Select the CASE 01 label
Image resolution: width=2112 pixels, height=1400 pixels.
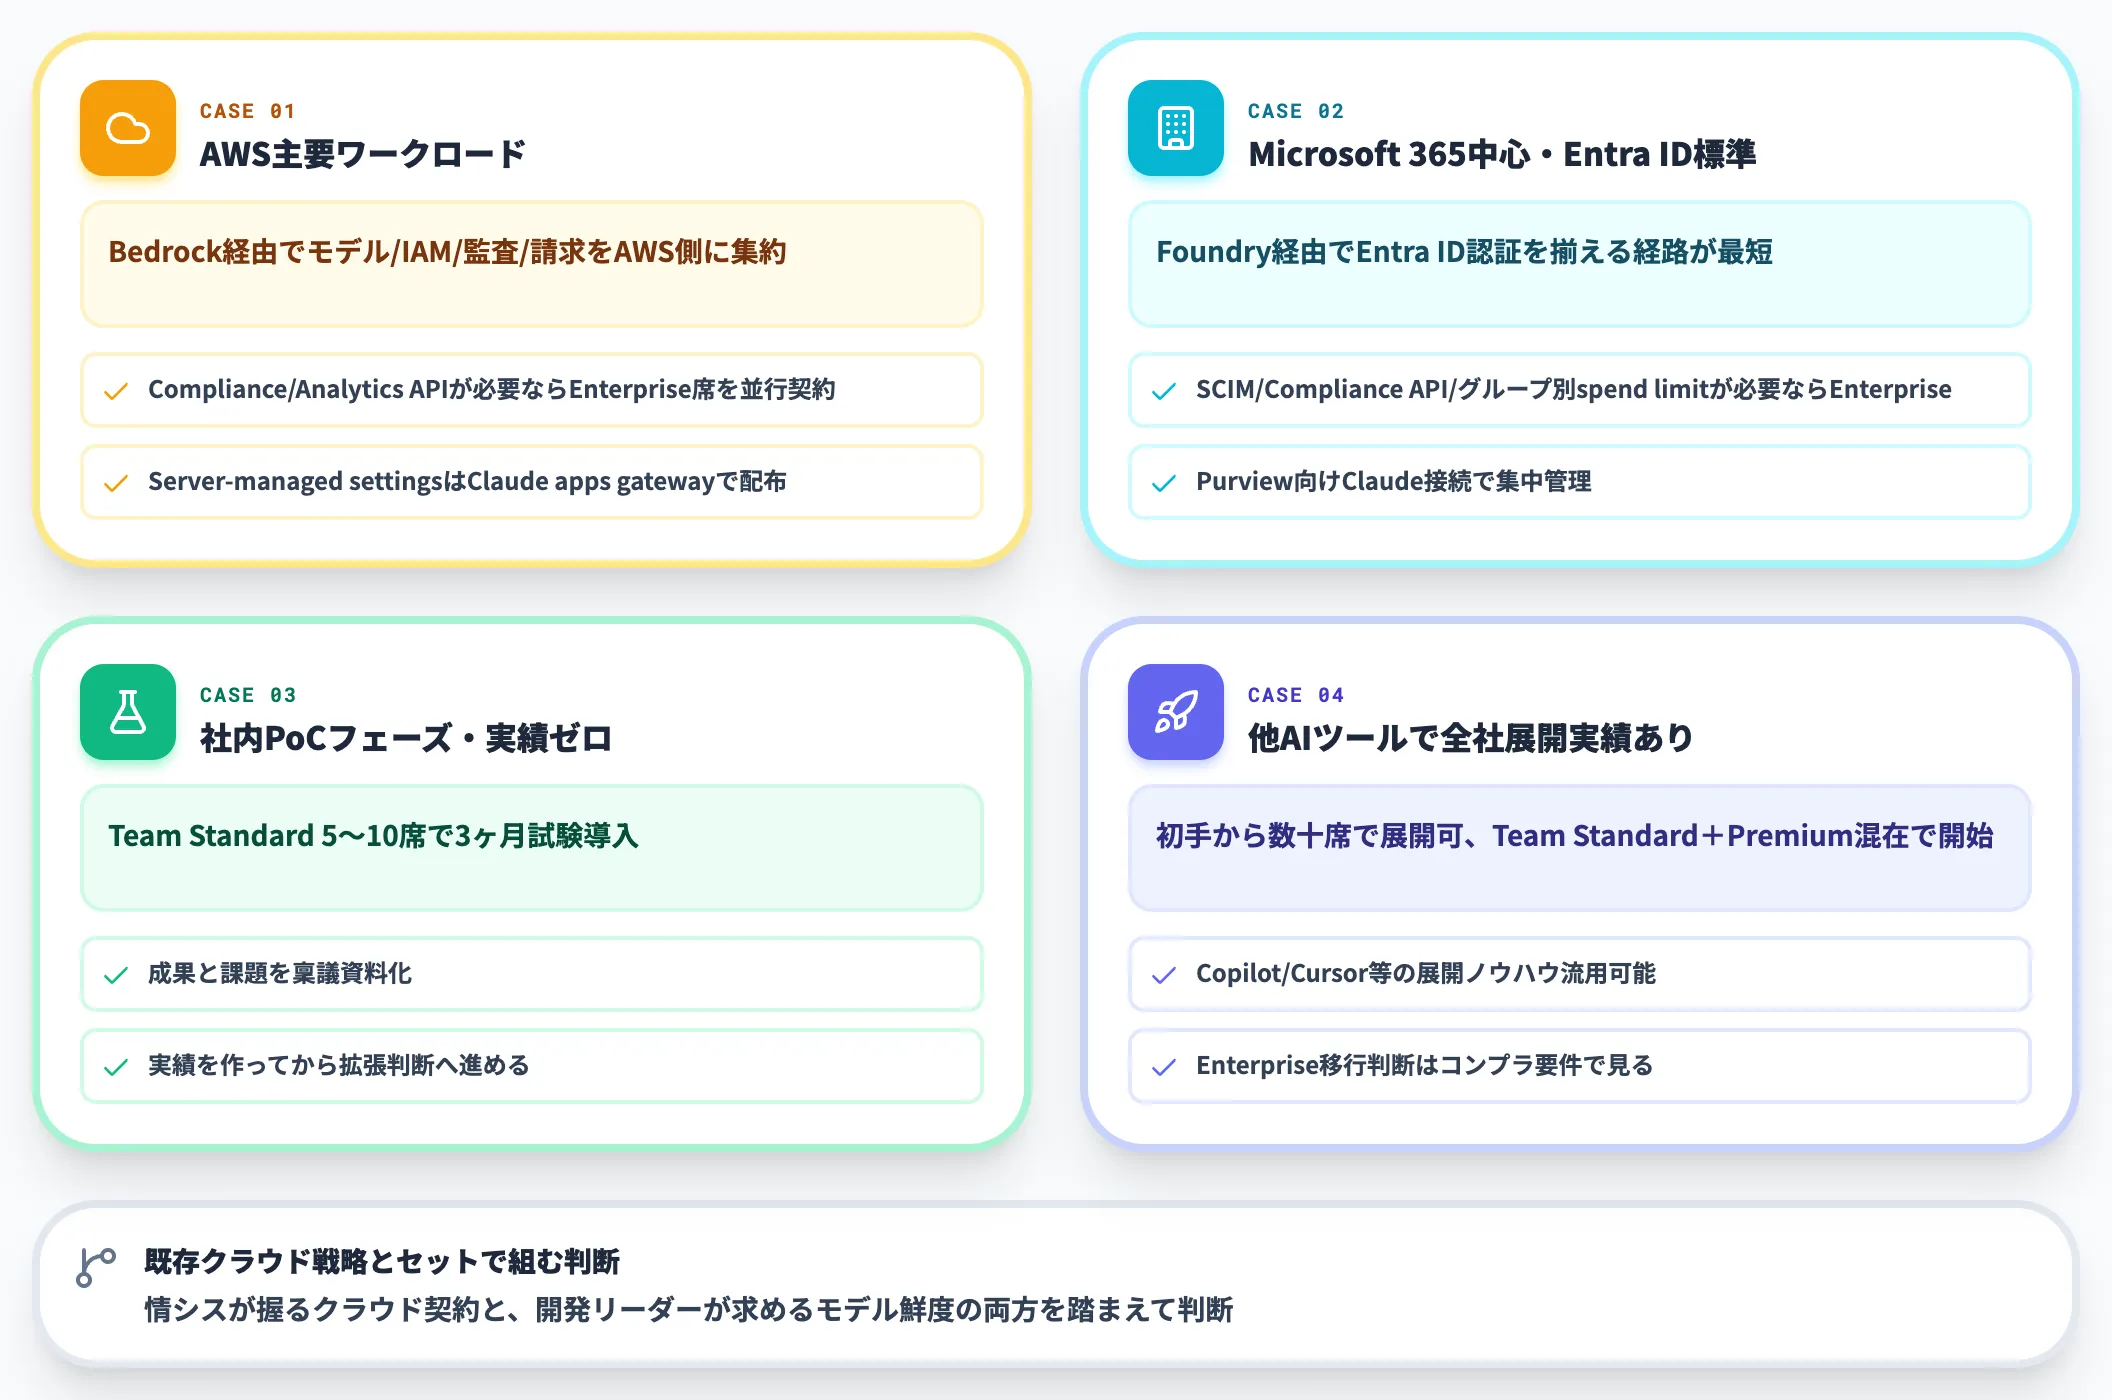[x=247, y=111]
